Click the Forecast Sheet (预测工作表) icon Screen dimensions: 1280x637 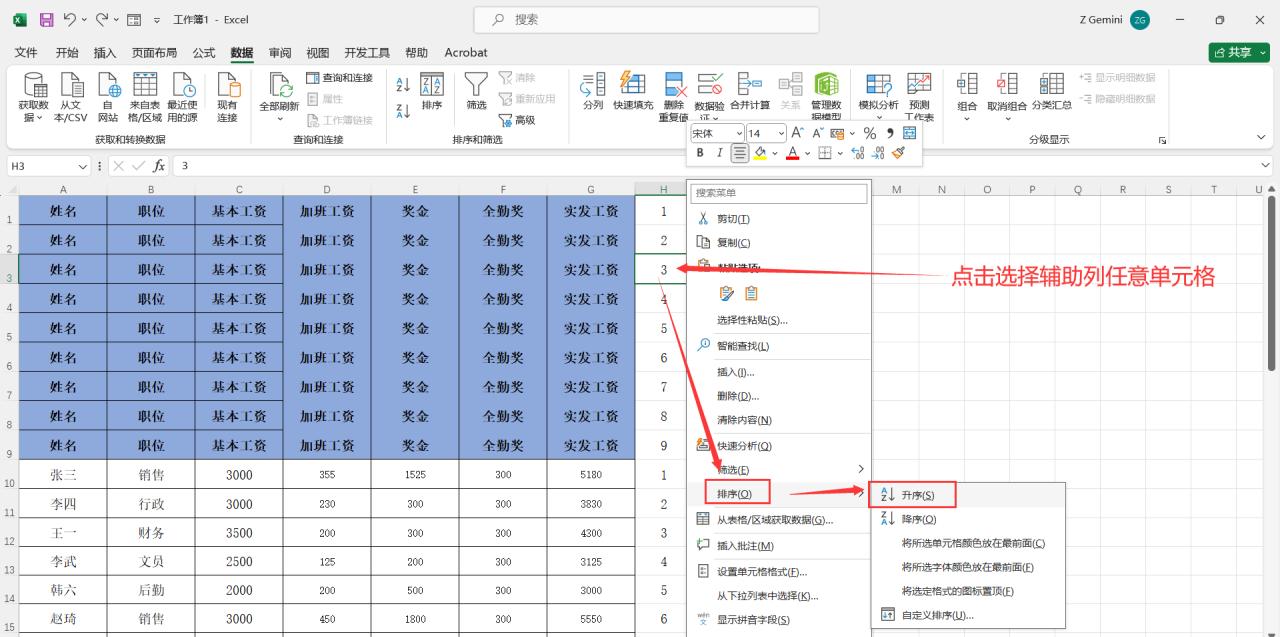(x=919, y=97)
